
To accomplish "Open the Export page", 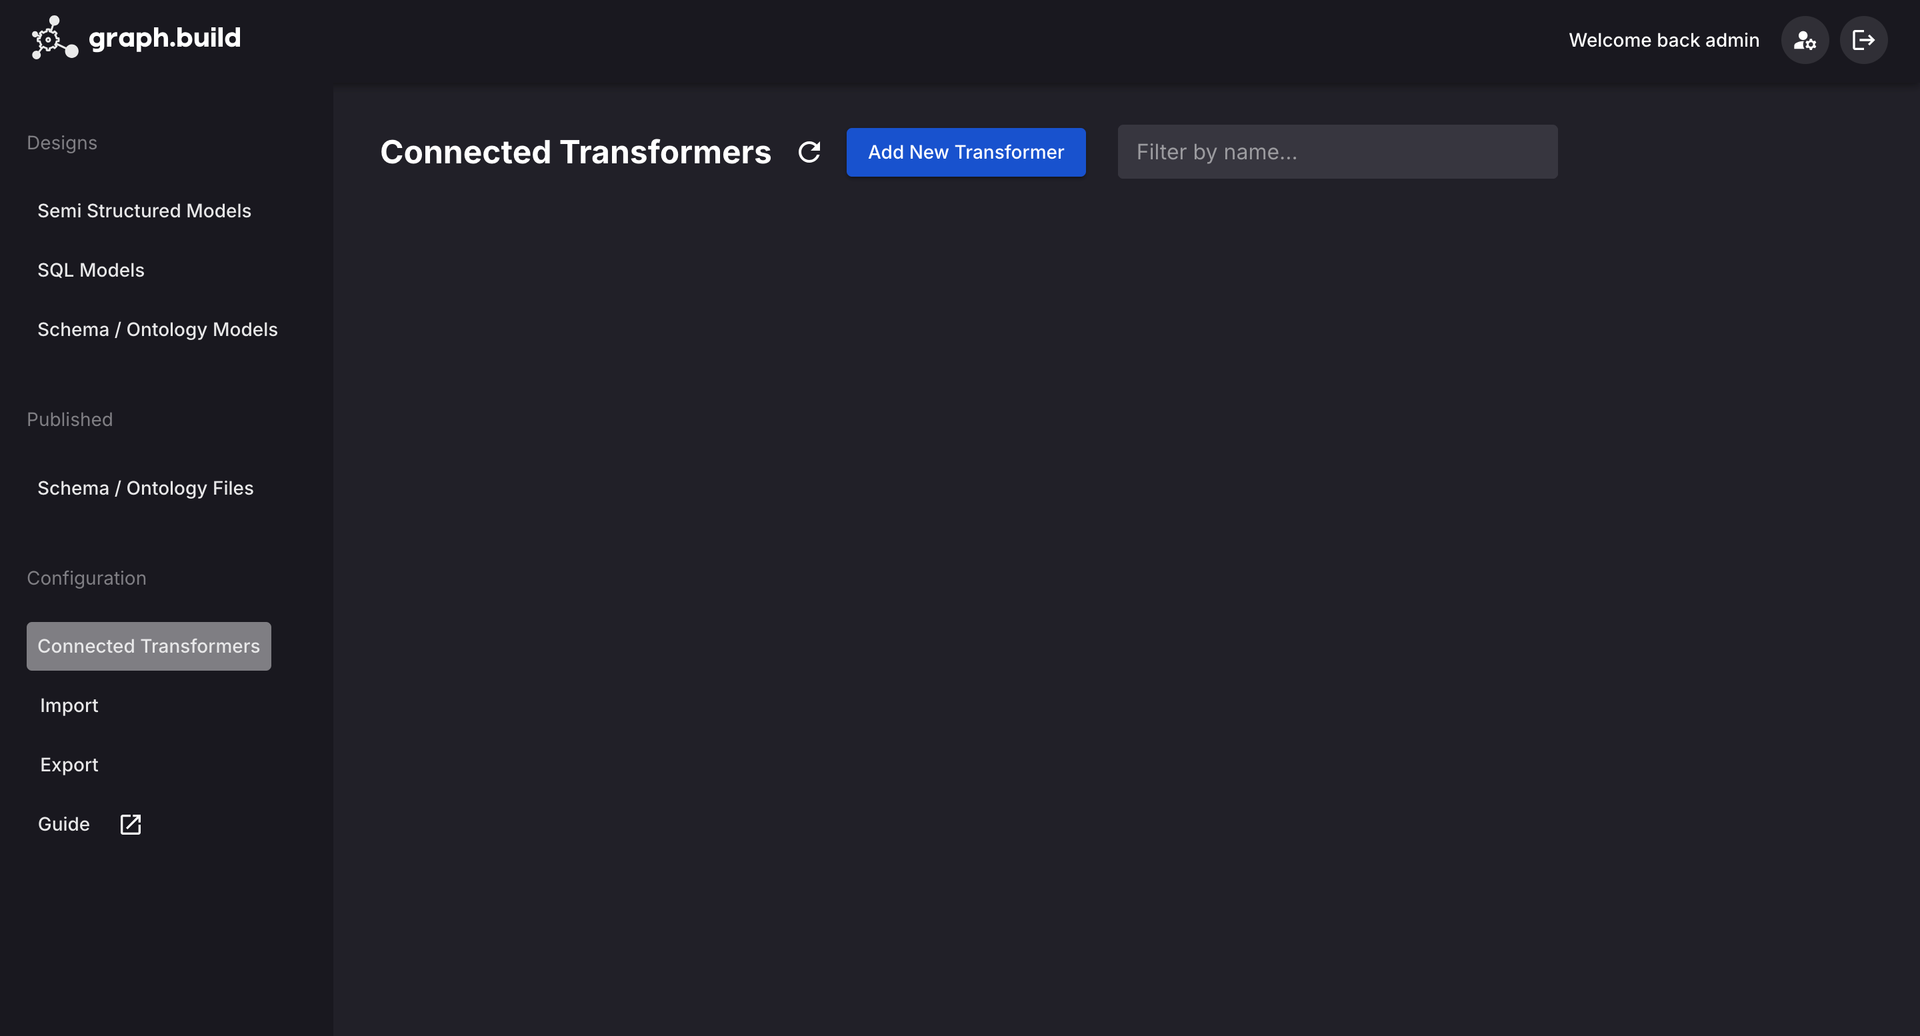I will 69,765.
